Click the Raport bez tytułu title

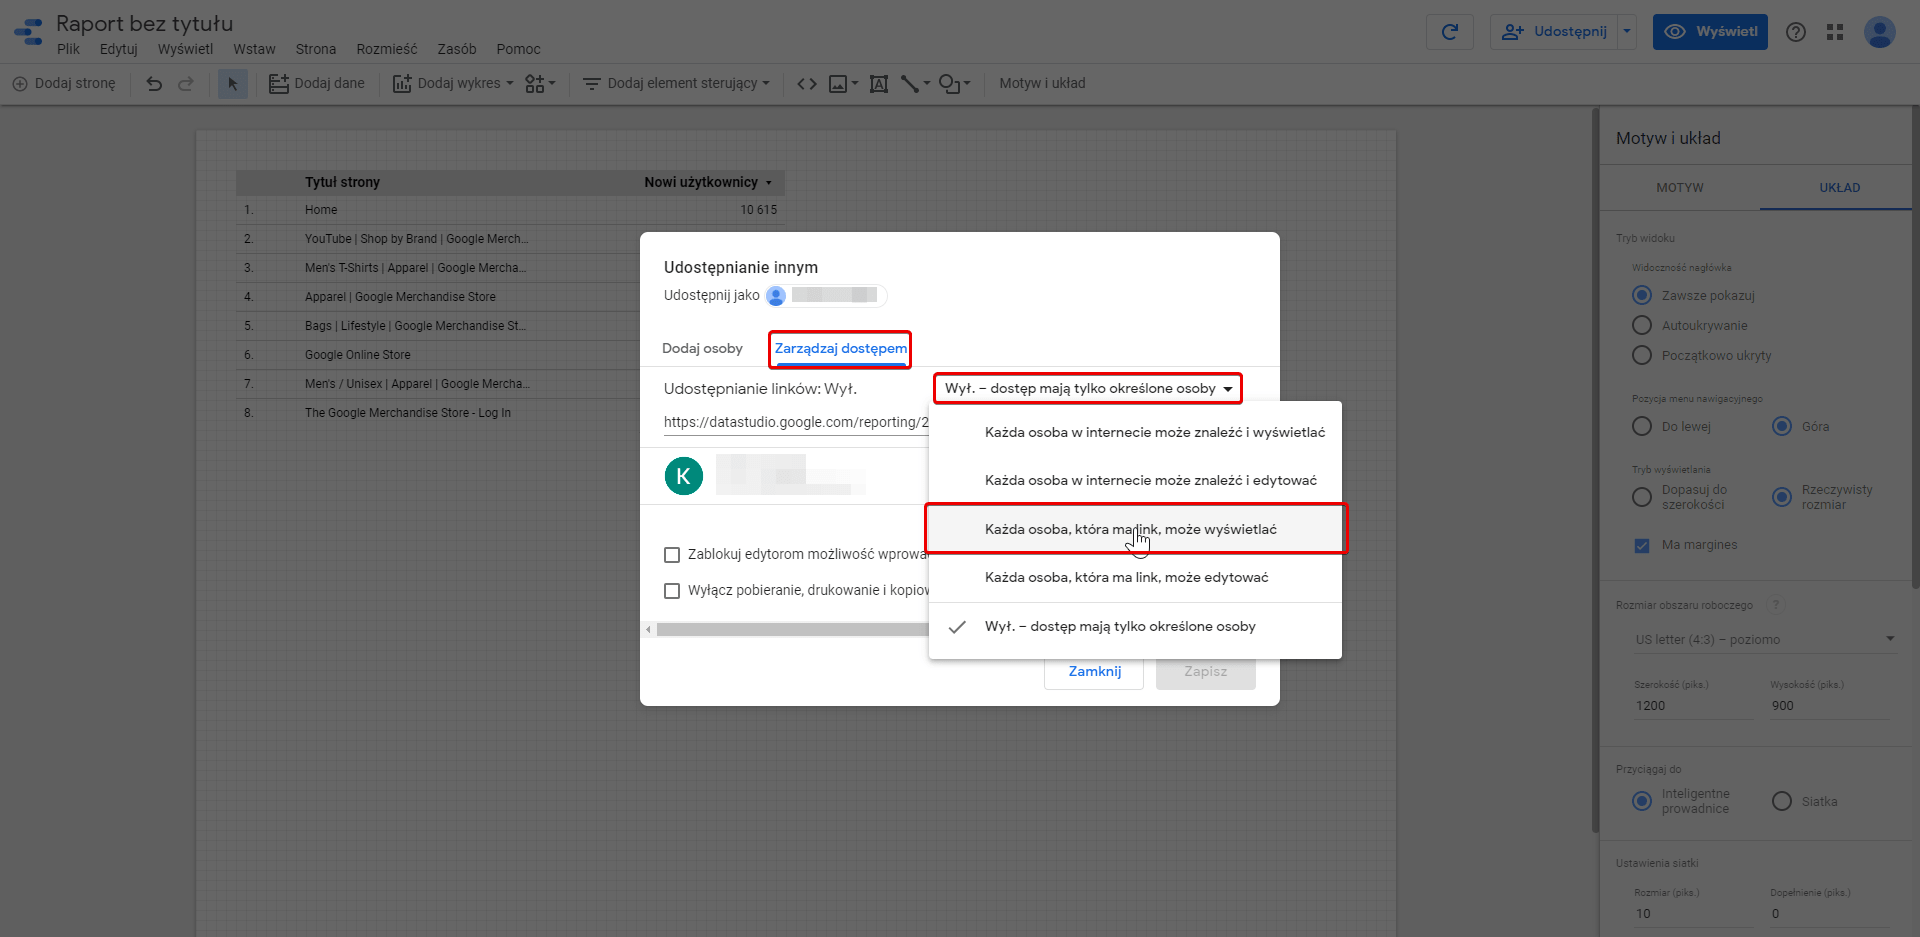tap(144, 23)
